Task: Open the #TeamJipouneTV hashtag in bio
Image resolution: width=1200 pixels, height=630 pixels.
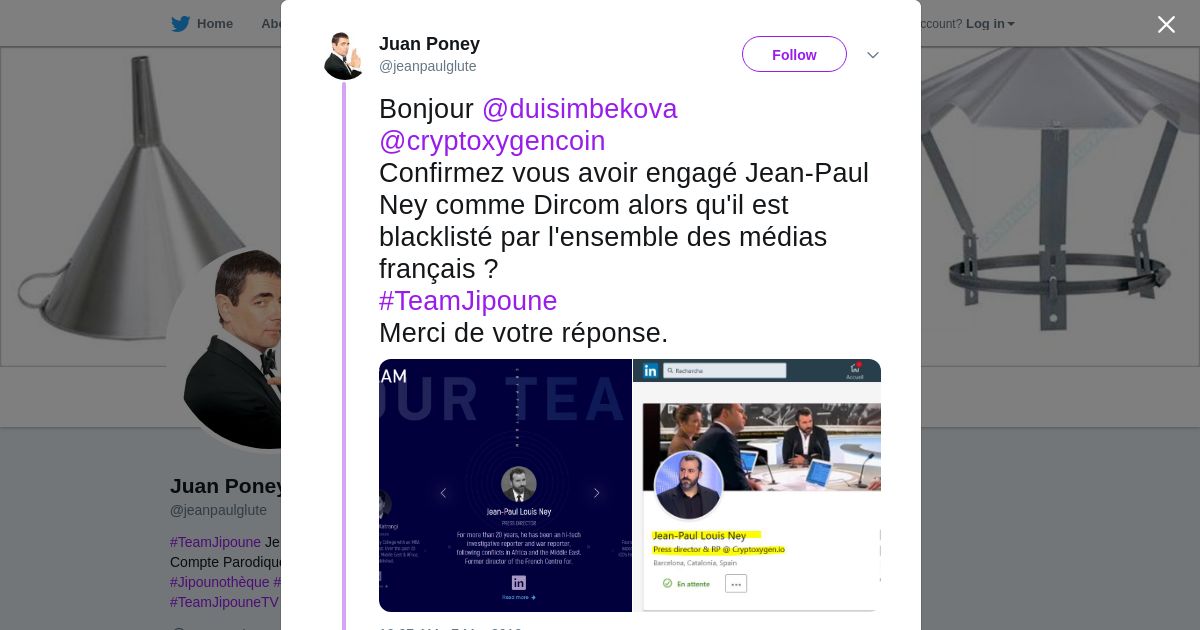Action: [224, 602]
